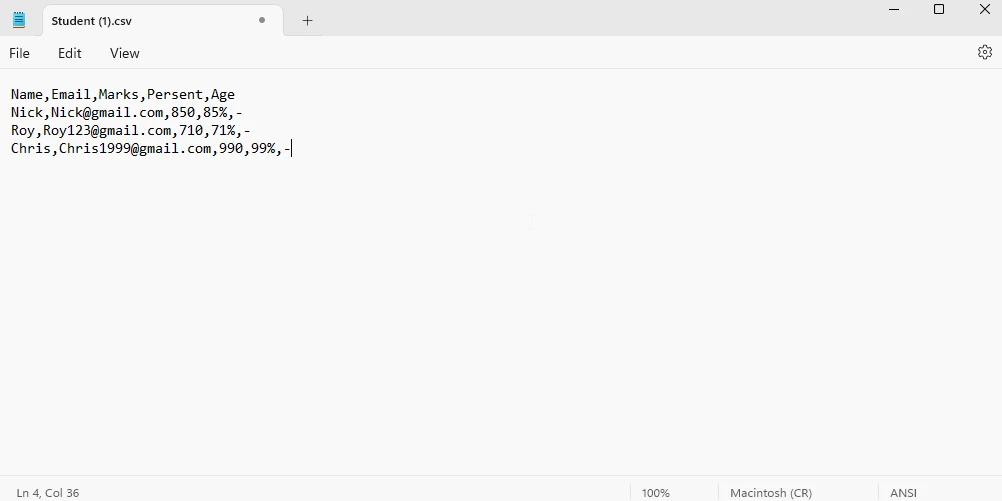This screenshot has width=1002, height=501.
Task: Click the Macintosh (CR) line ending indicator
Action: pyautogui.click(x=771, y=492)
